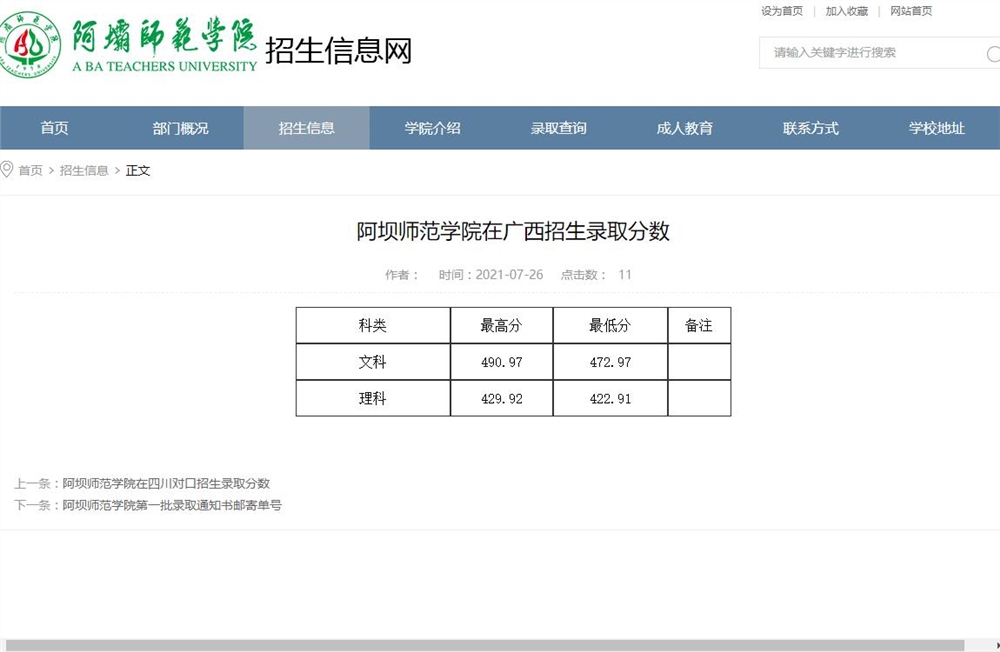Click the location pin icon in breadcrumb
Image resolution: width=1000 pixels, height=652 pixels.
[6, 170]
